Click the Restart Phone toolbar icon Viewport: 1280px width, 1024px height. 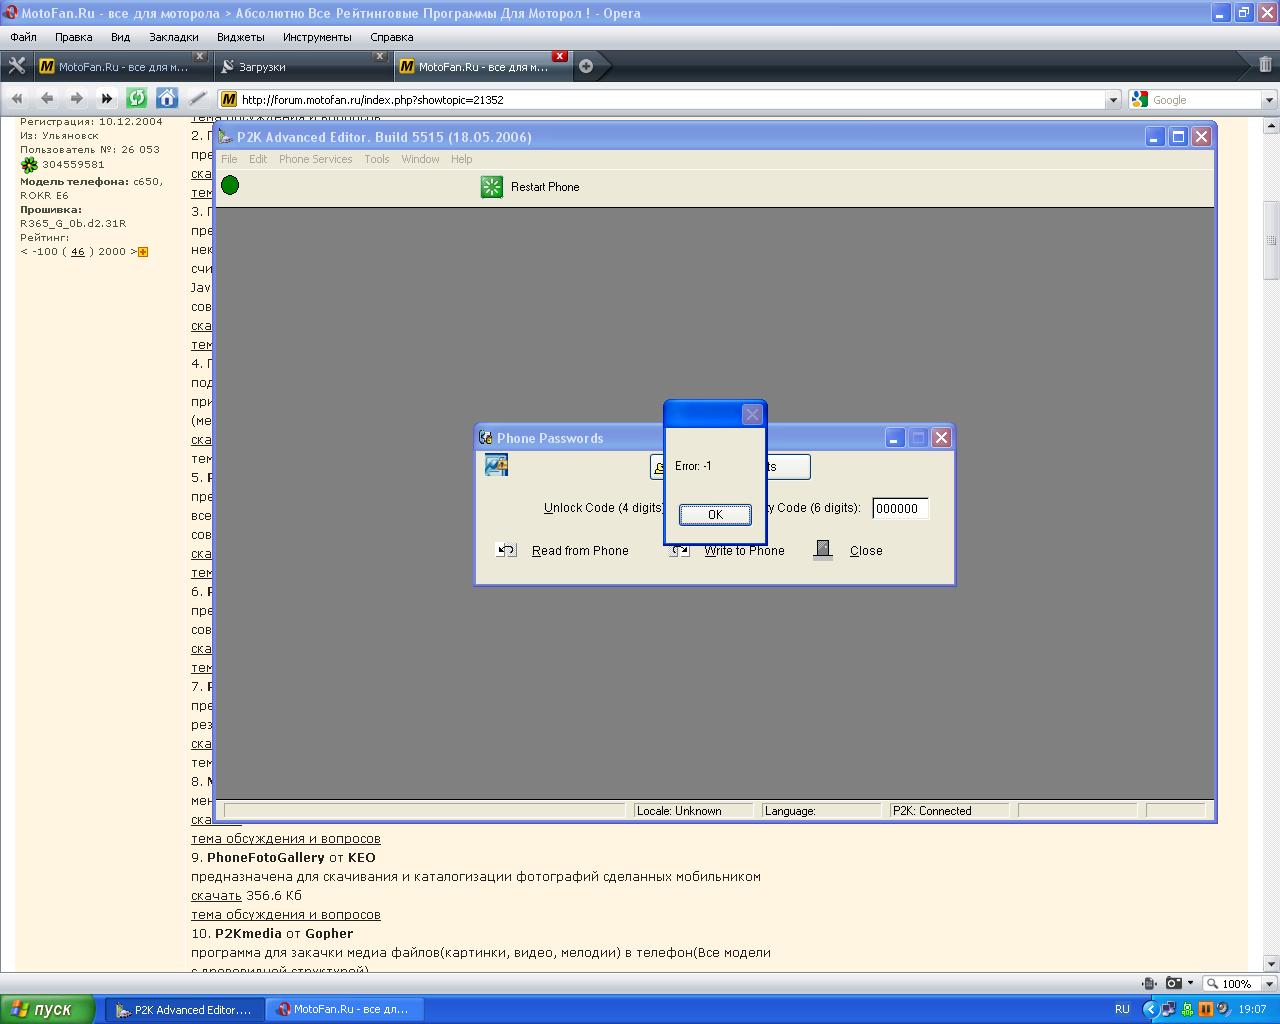(491, 187)
